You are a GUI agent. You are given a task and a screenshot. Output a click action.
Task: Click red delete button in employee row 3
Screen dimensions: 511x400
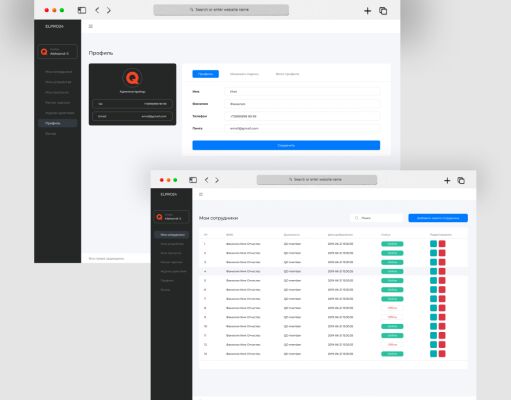pos(442,262)
